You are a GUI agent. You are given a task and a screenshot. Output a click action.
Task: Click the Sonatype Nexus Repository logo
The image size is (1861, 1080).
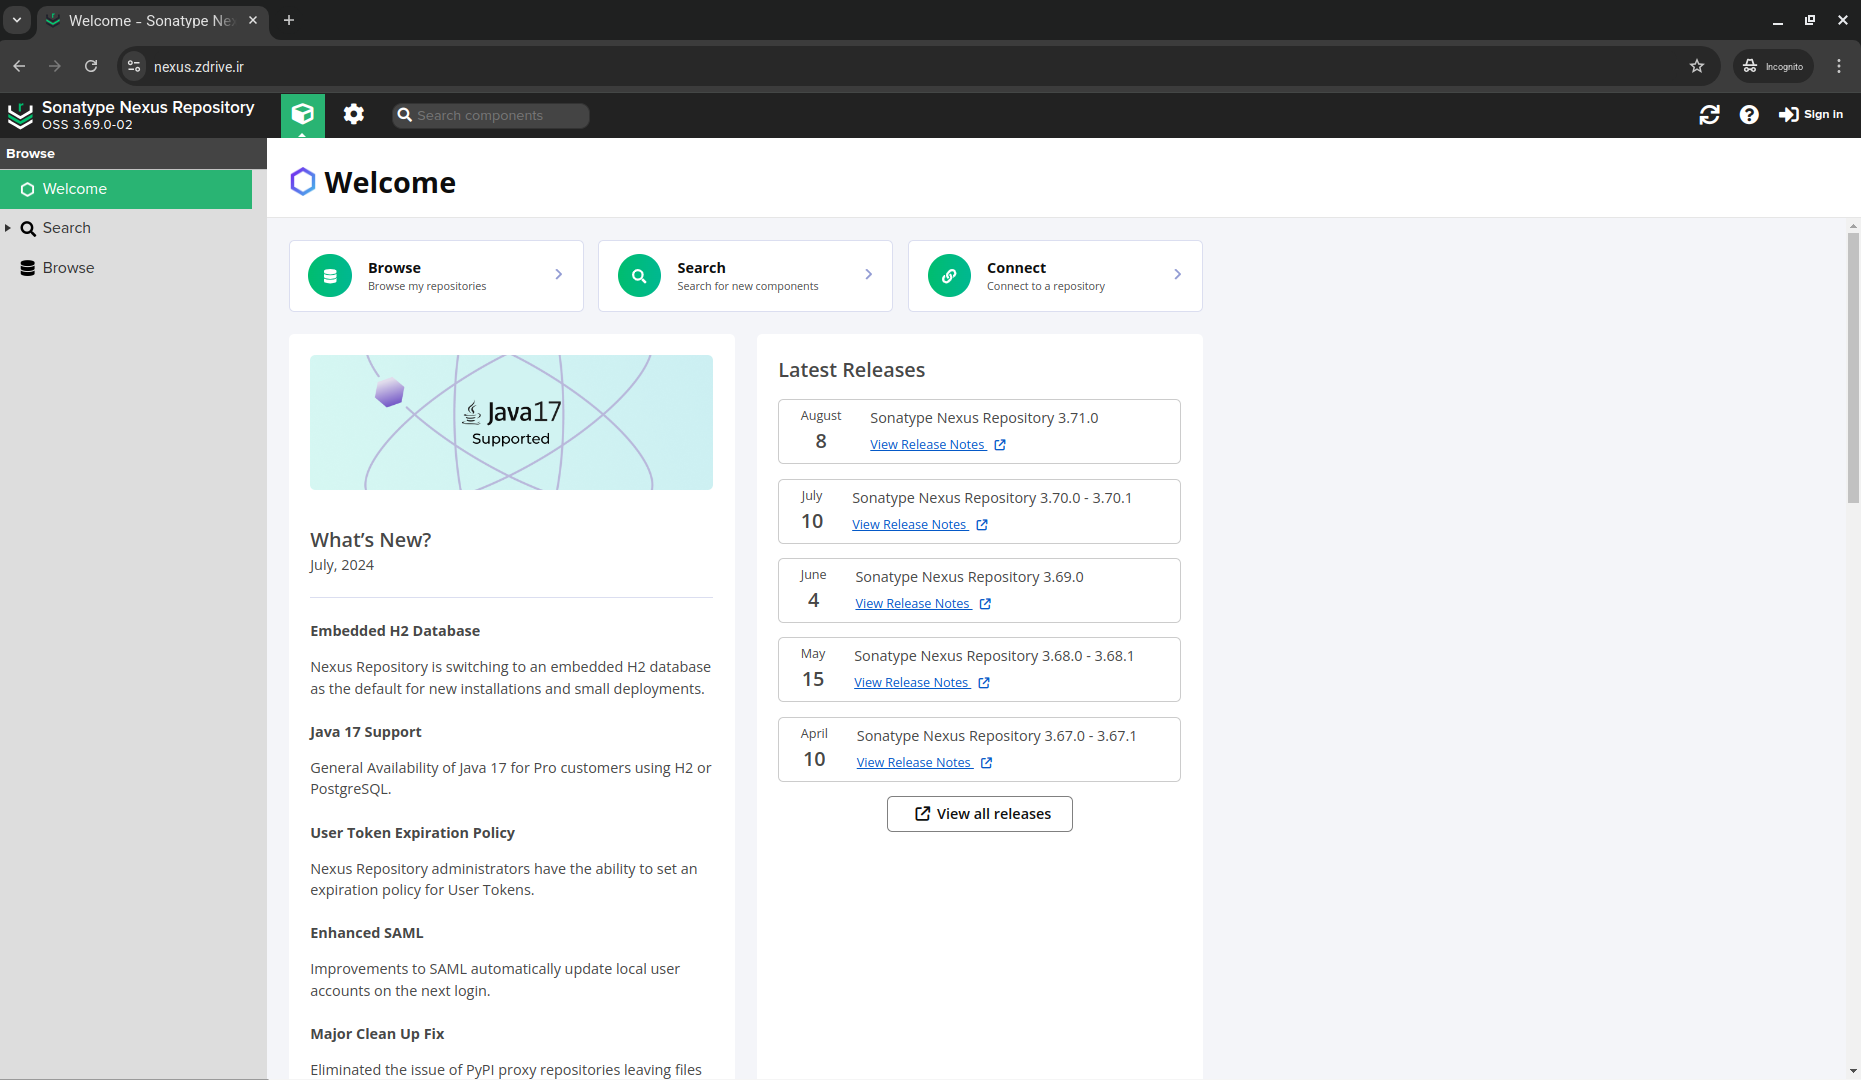(20, 115)
